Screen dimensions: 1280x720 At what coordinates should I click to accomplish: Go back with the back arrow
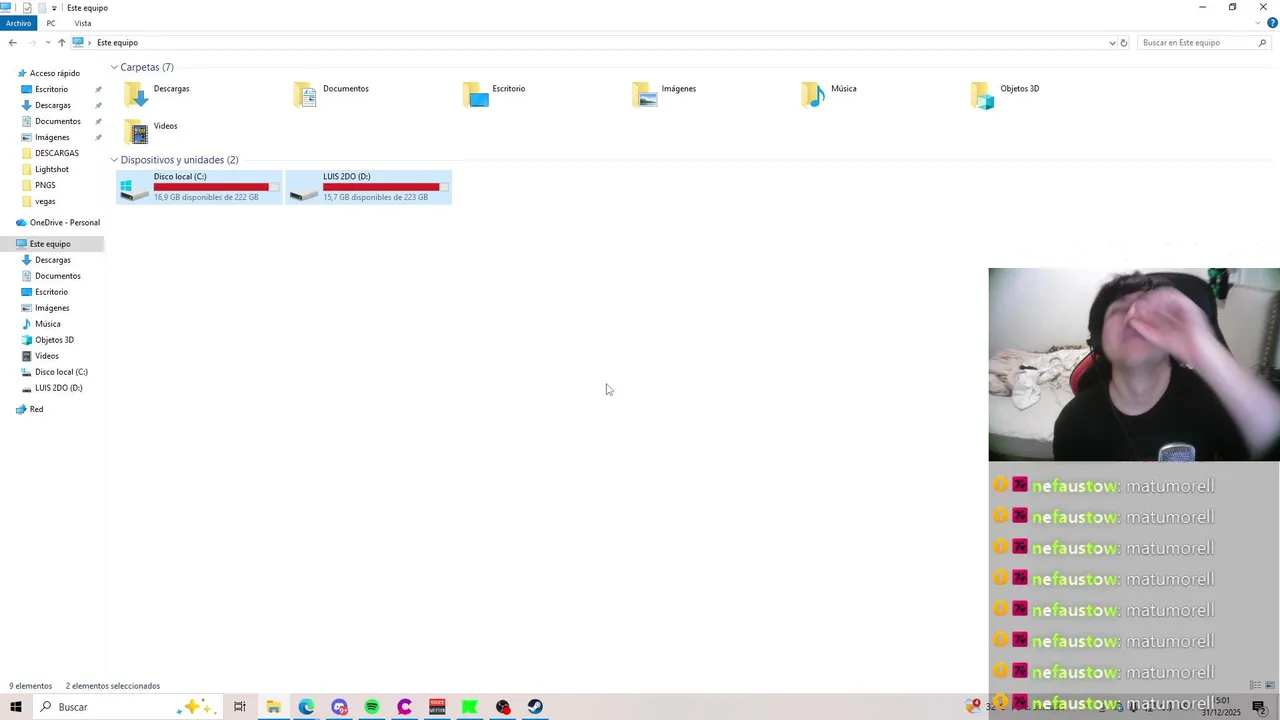click(12, 42)
